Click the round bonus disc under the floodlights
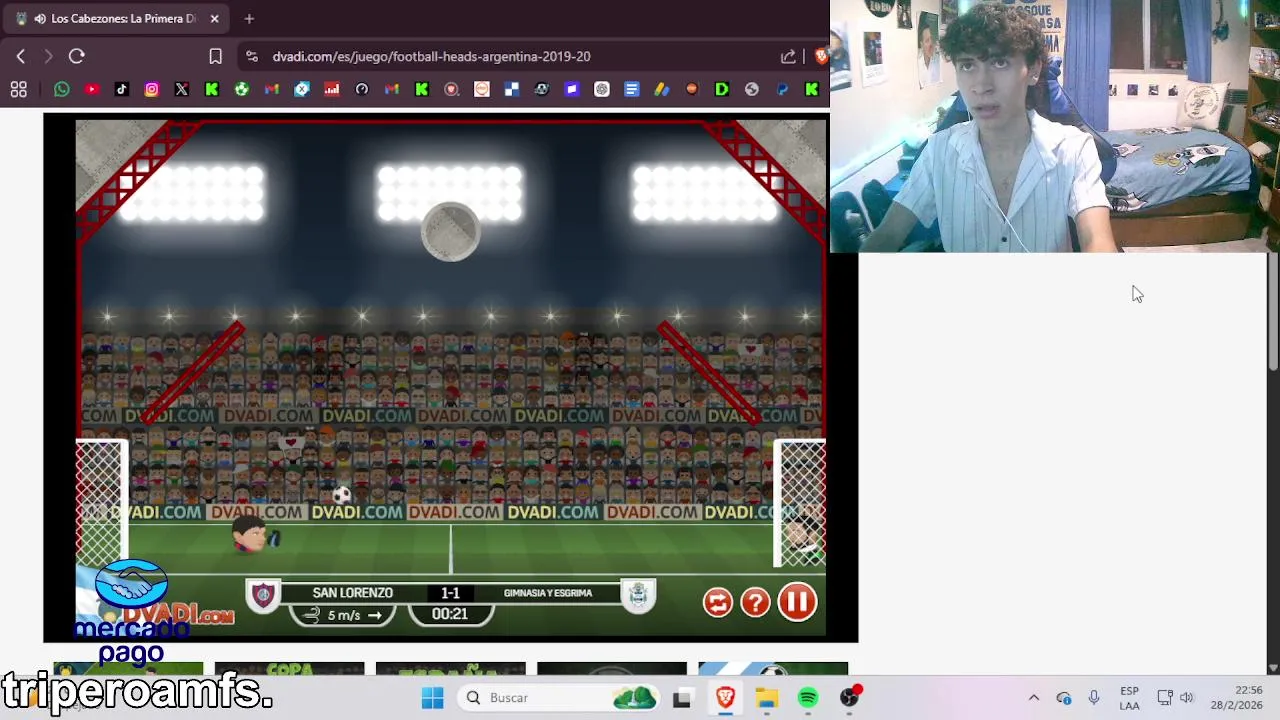Viewport: 1280px width, 720px height. [450, 231]
